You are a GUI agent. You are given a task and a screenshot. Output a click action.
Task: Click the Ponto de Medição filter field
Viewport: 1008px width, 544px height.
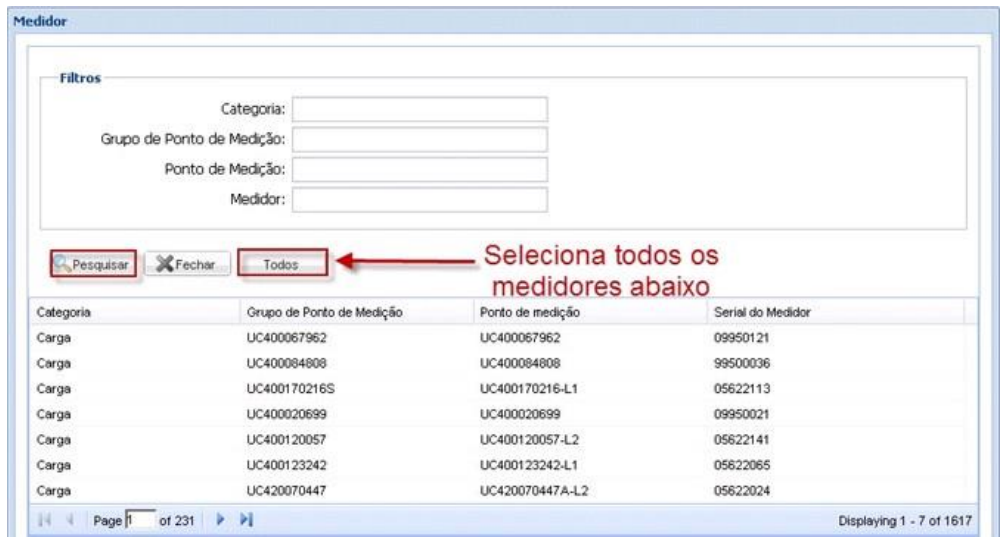pos(419,169)
